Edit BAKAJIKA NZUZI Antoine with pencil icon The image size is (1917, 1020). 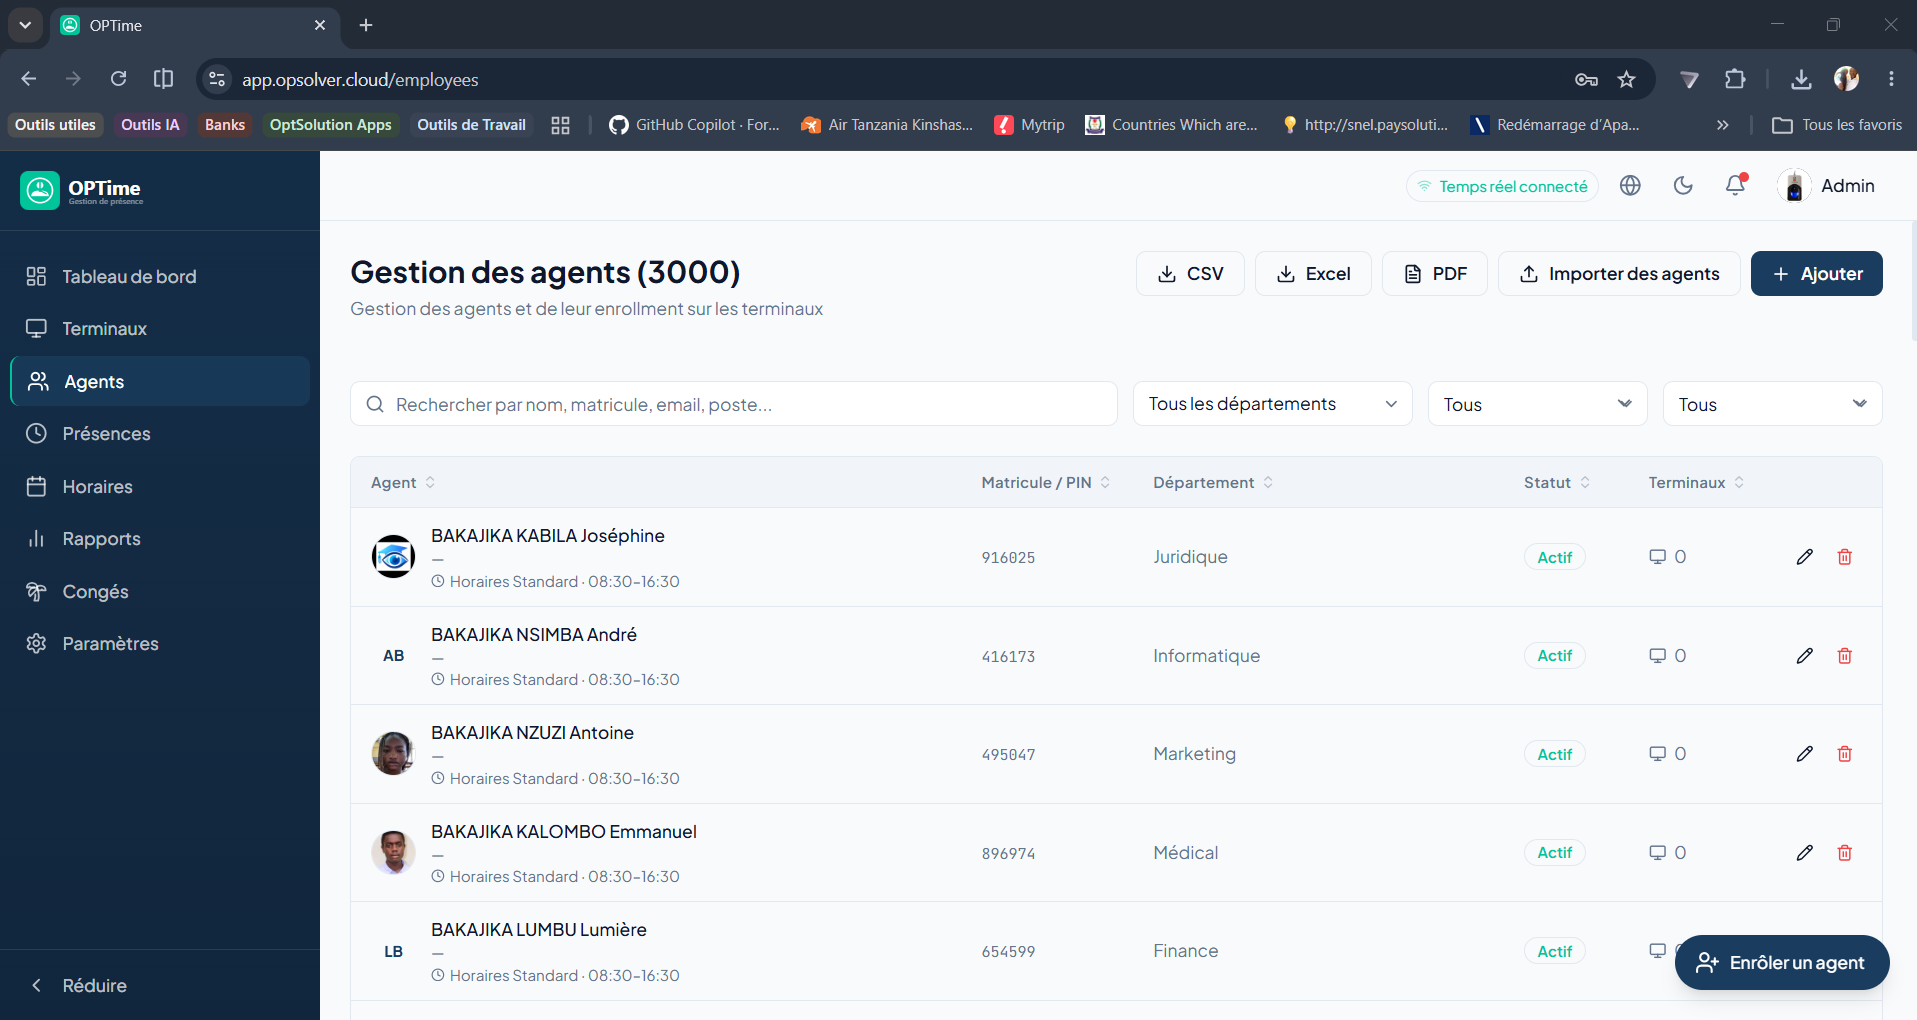coord(1804,754)
